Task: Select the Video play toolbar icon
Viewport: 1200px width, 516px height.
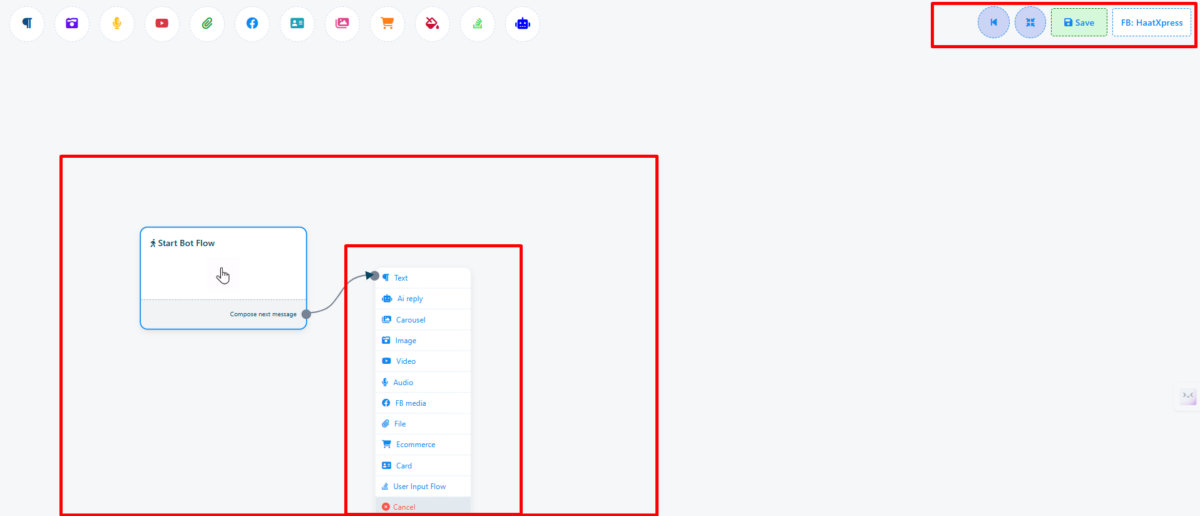Action: [162, 23]
